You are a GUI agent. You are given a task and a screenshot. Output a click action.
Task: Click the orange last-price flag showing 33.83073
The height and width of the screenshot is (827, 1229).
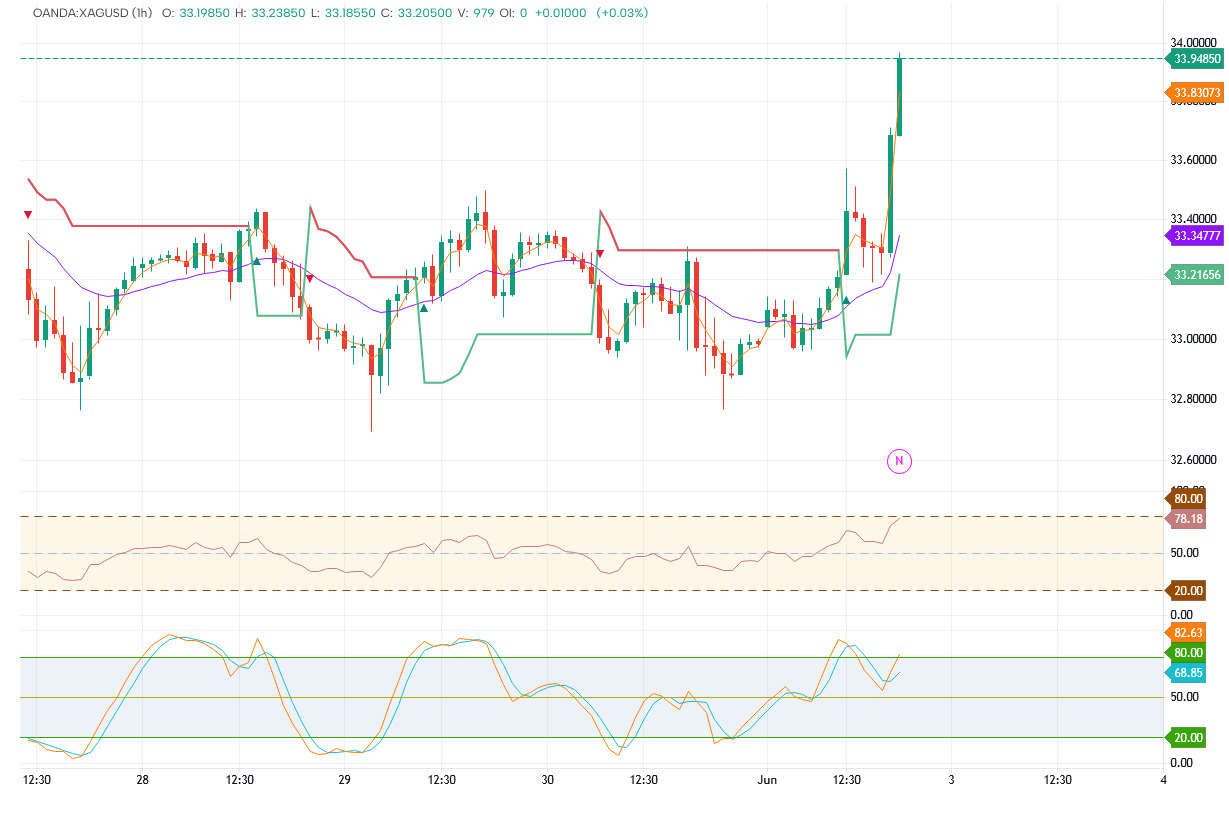point(1196,92)
